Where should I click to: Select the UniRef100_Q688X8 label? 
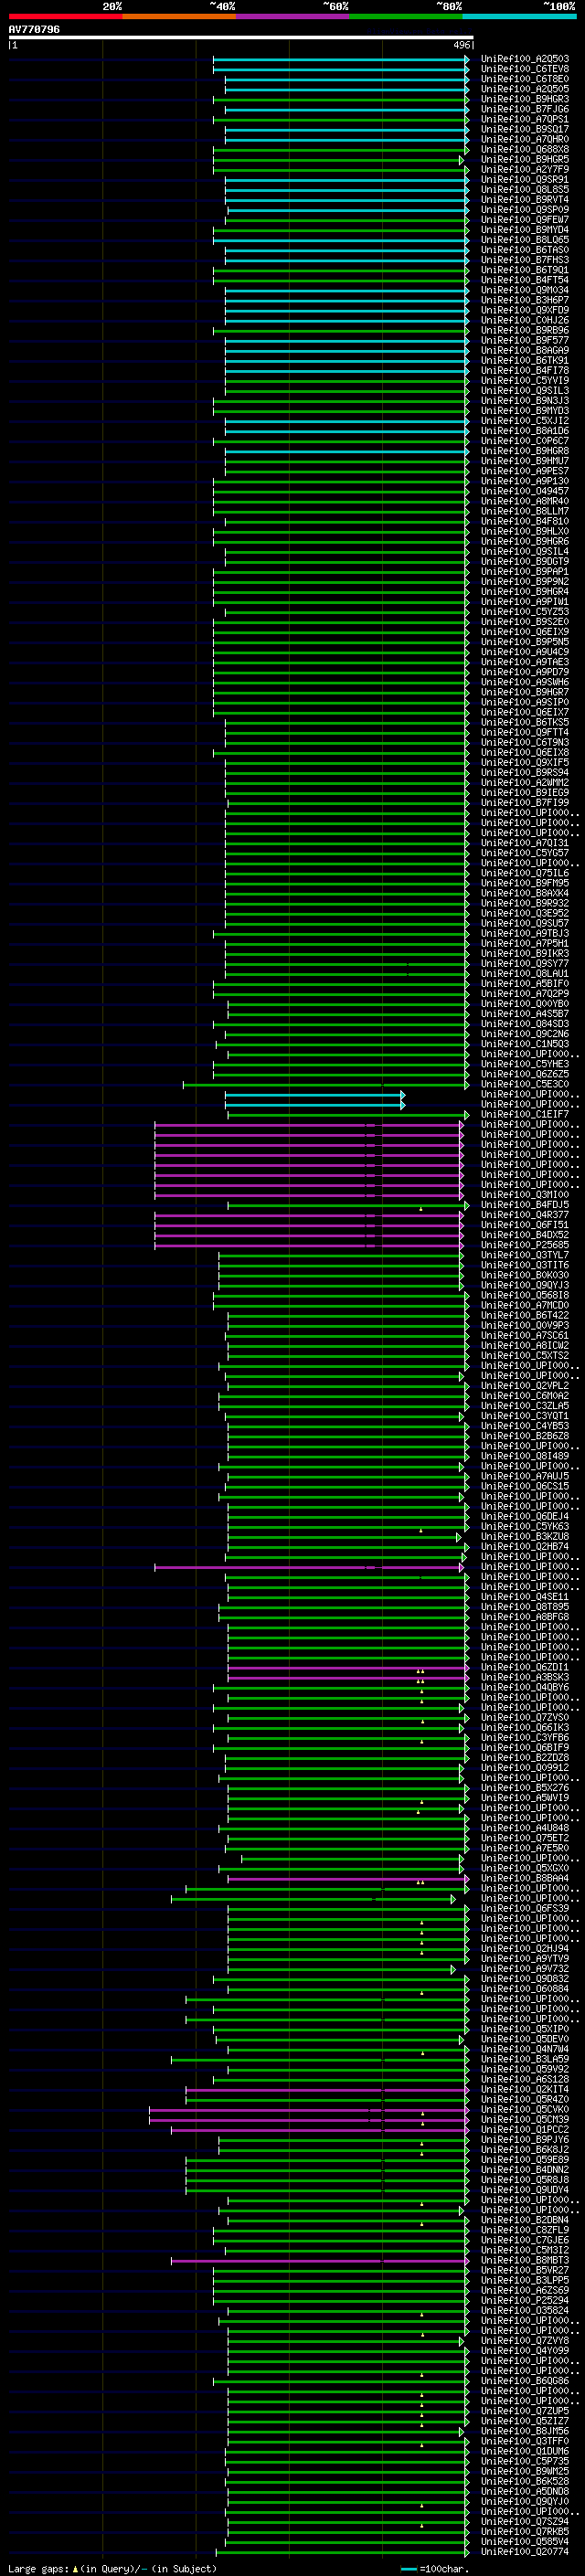point(525,149)
